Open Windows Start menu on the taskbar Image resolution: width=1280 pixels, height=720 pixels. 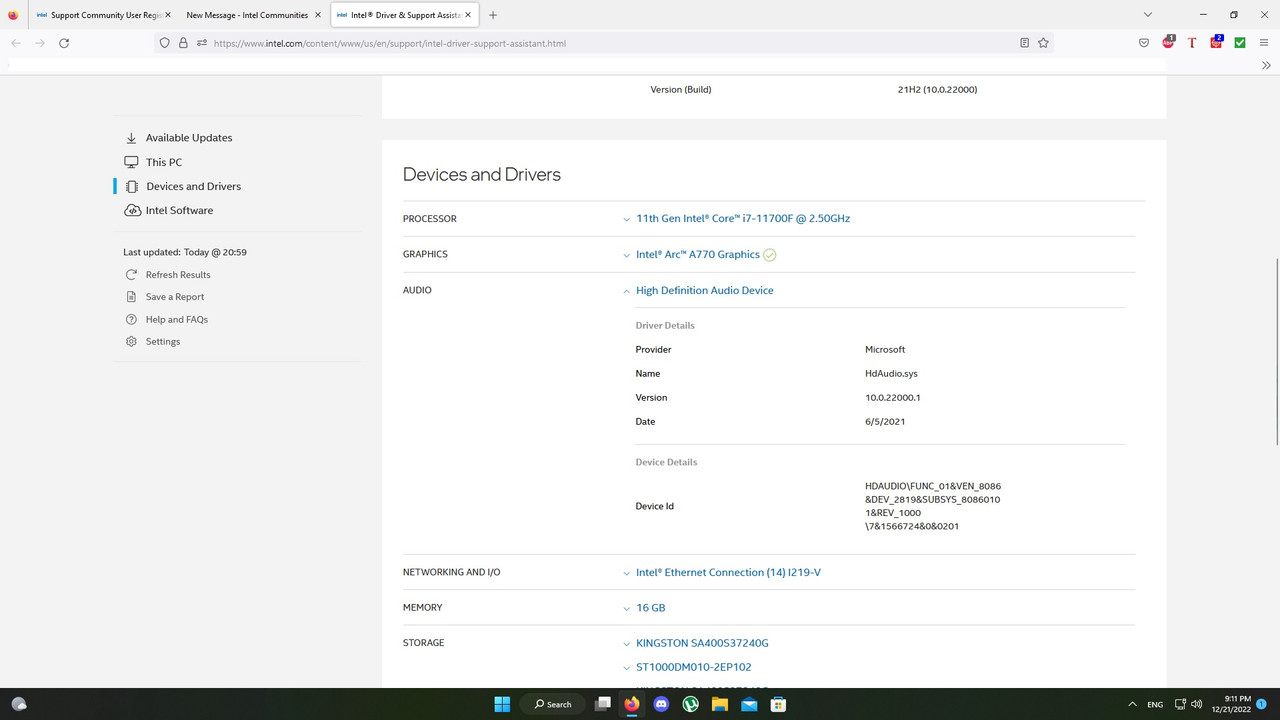[502, 704]
